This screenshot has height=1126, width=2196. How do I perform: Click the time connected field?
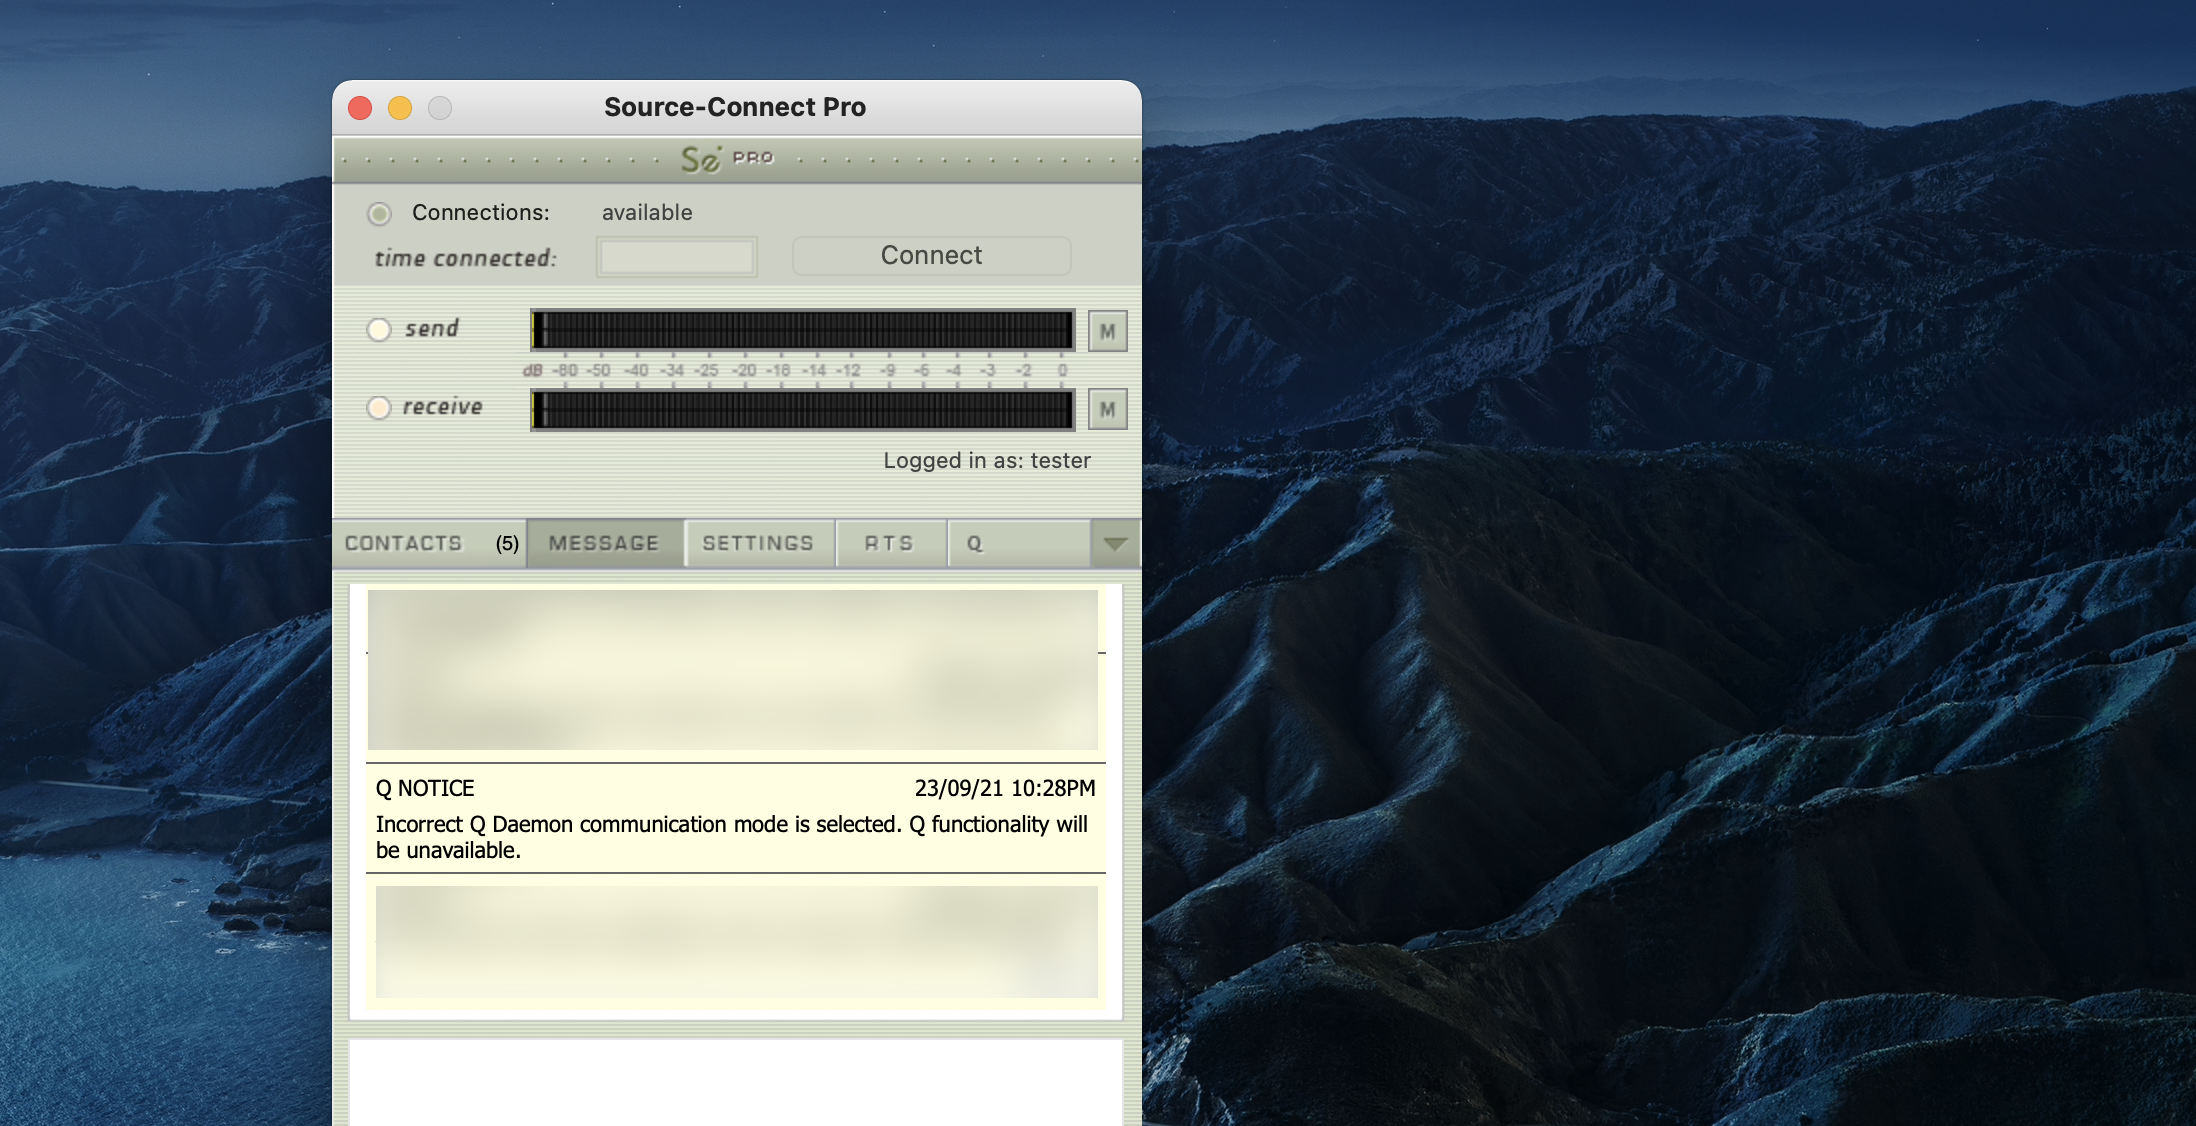[677, 257]
